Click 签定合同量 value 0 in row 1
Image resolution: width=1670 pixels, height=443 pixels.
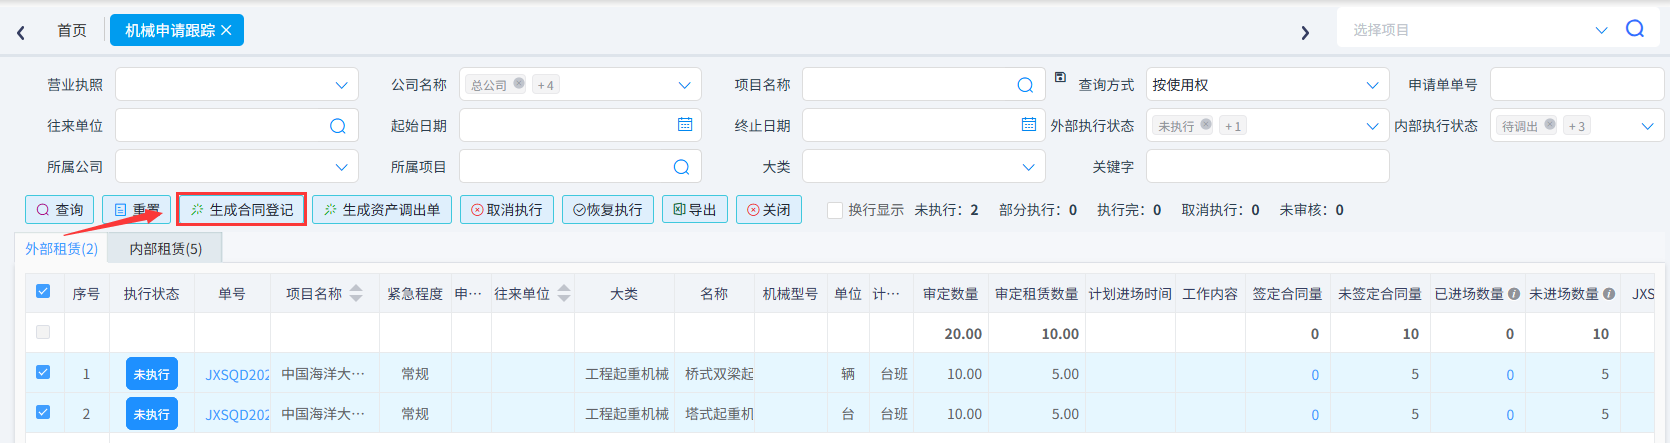(1315, 375)
